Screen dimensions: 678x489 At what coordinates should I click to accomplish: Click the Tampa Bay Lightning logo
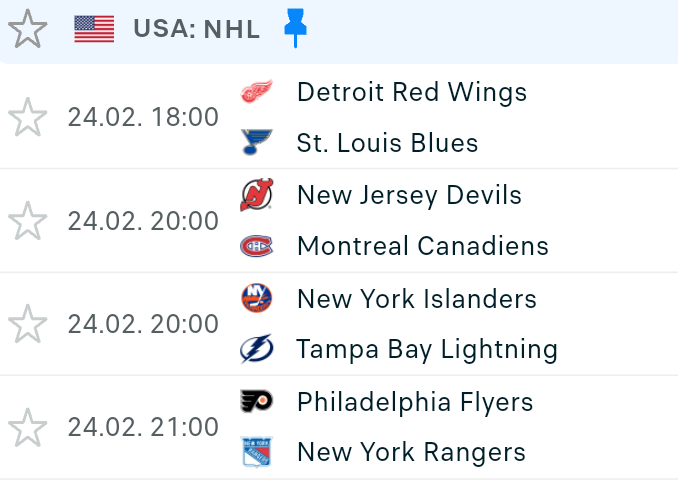[x=256, y=349]
